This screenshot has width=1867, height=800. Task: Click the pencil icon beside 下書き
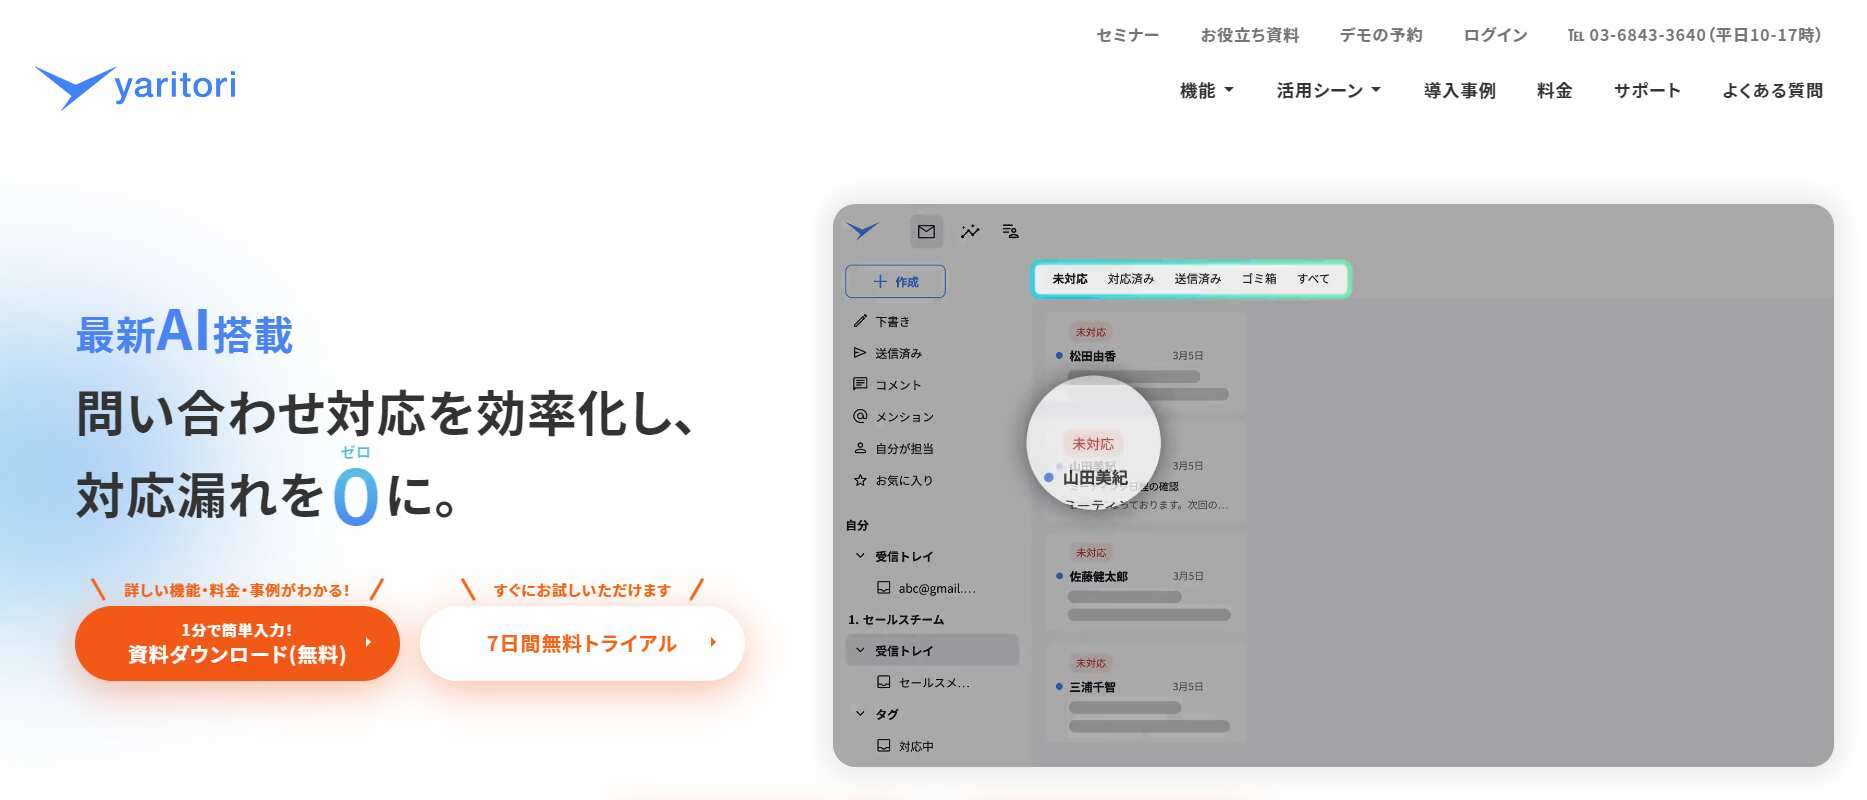(x=860, y=321)
